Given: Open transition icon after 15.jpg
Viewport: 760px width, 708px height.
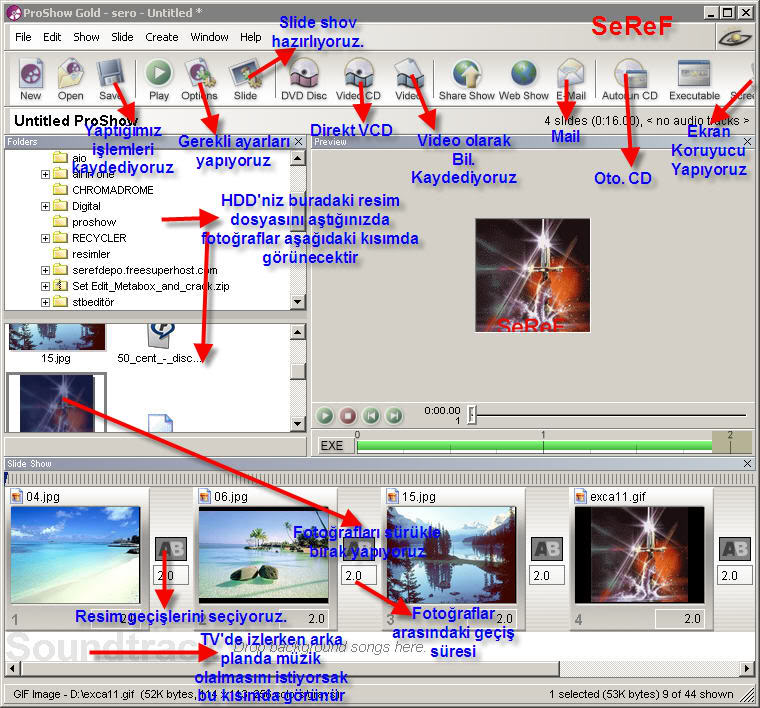Looking at the screenshot, I should (547, 549).
